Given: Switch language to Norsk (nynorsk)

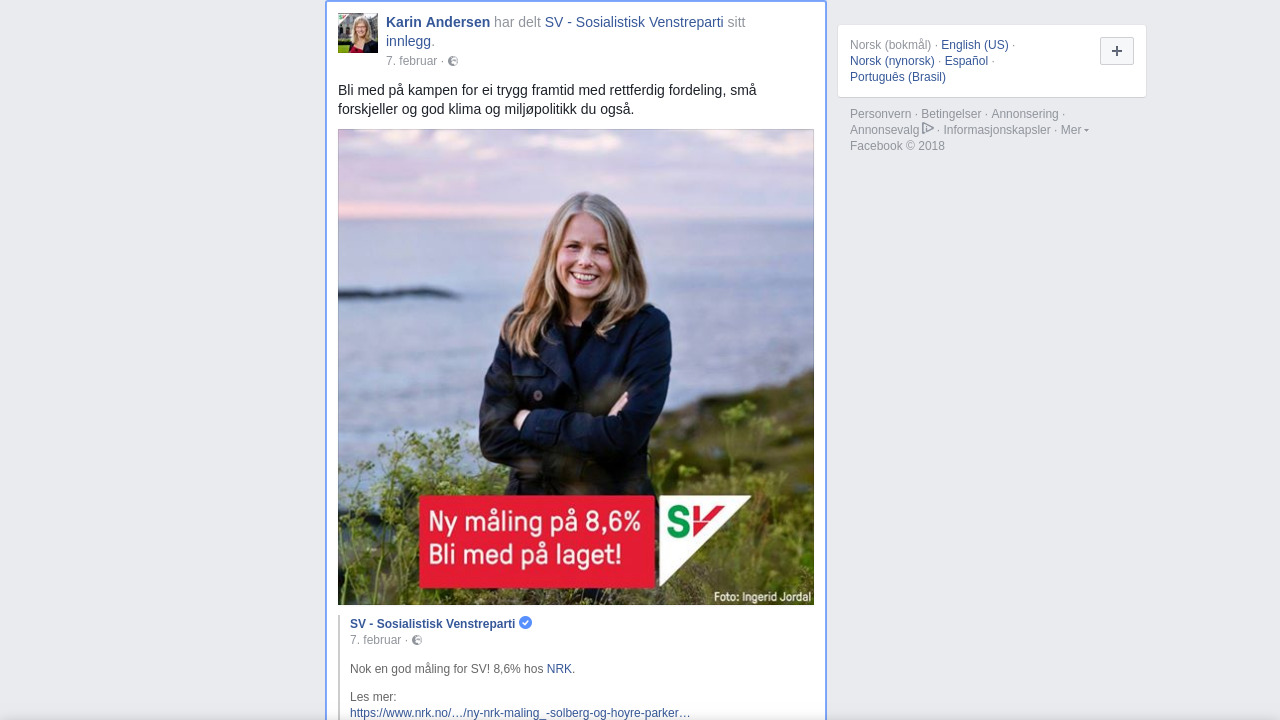Looking at the screenshot, I should pos(892,61).
